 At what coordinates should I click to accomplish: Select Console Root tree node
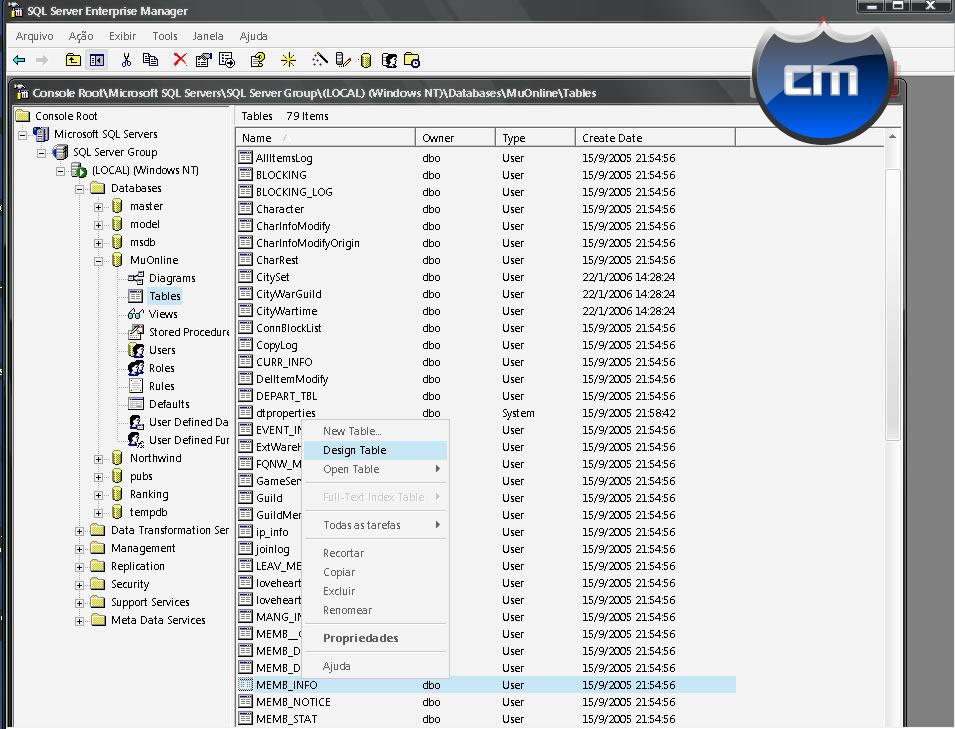[66, 116]
